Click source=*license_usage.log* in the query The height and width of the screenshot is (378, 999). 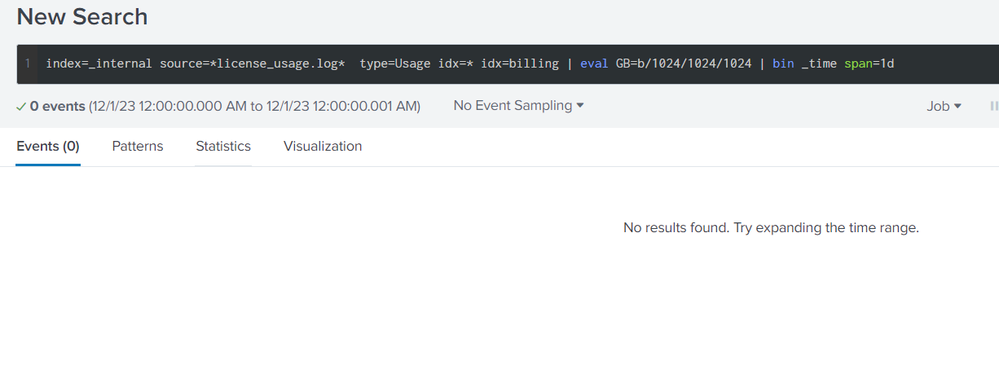252,64
